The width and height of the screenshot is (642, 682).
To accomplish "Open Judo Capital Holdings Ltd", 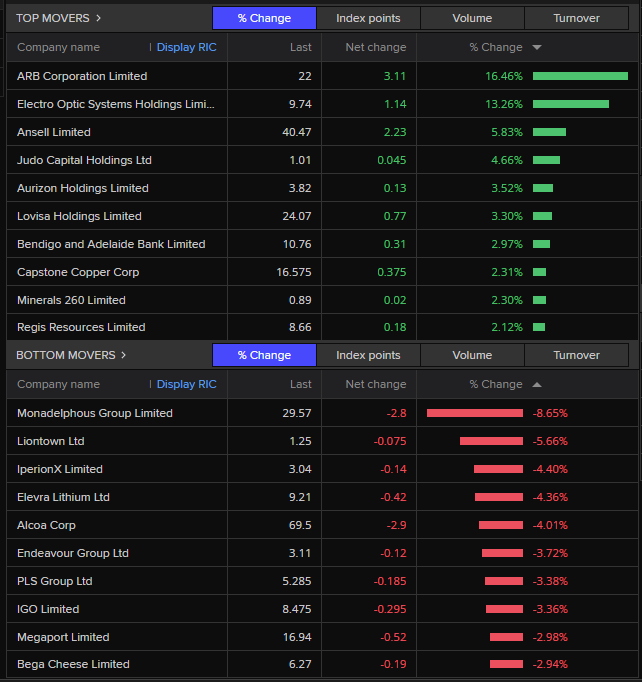I will pos(84,160).
